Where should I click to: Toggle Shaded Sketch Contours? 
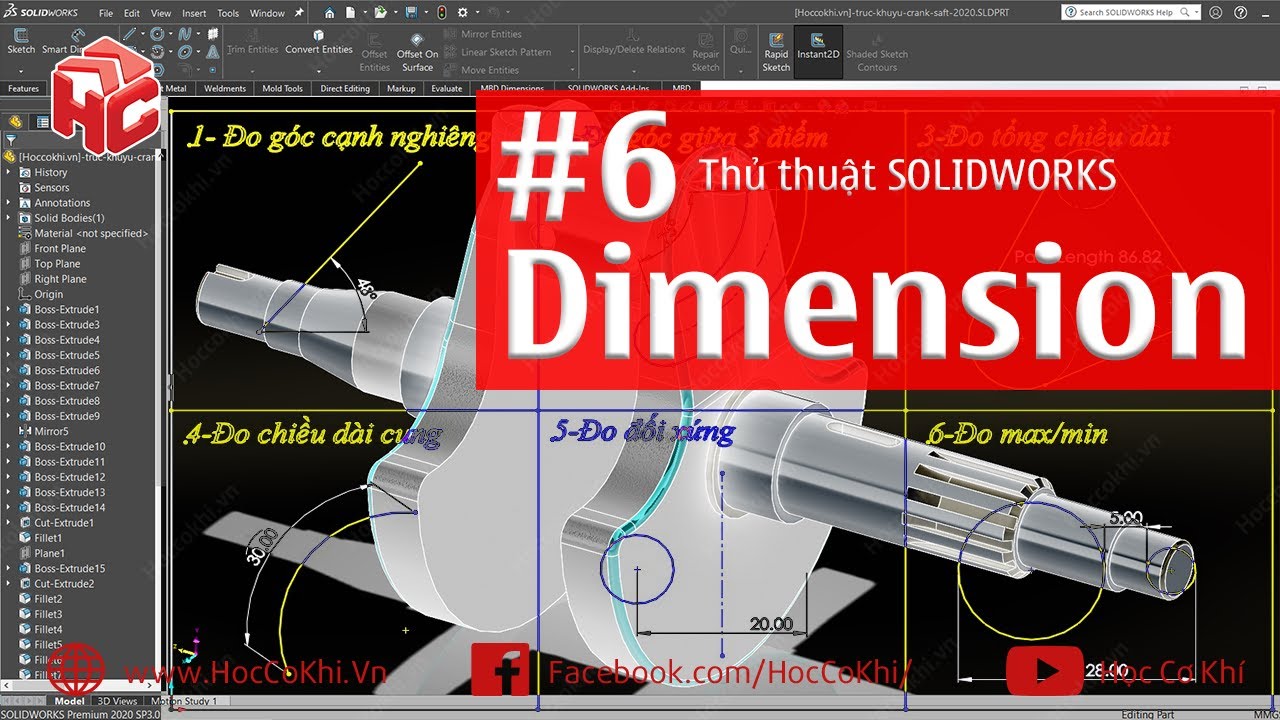coord(877,52)
